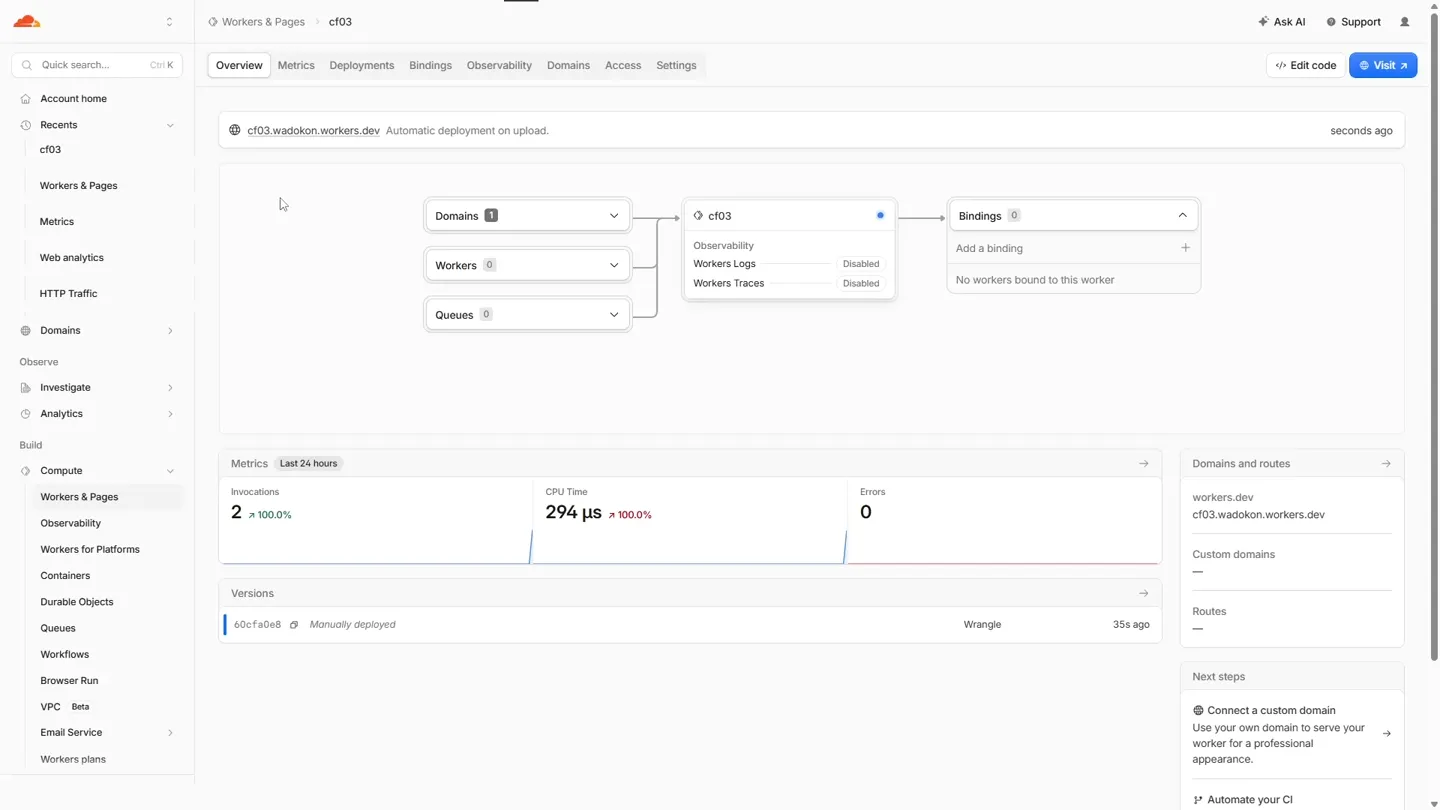Expand the Email Service chevron
The image size is (1440, 810).
170,733
